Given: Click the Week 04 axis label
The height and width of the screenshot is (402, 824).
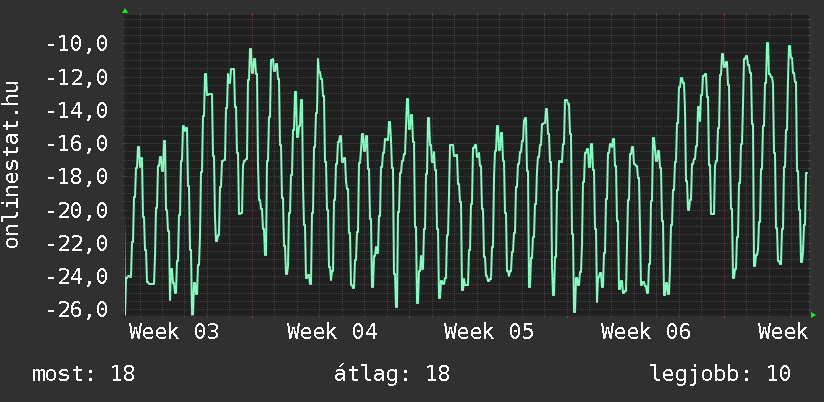Looking at the screenshot, I should coord(332,331).
